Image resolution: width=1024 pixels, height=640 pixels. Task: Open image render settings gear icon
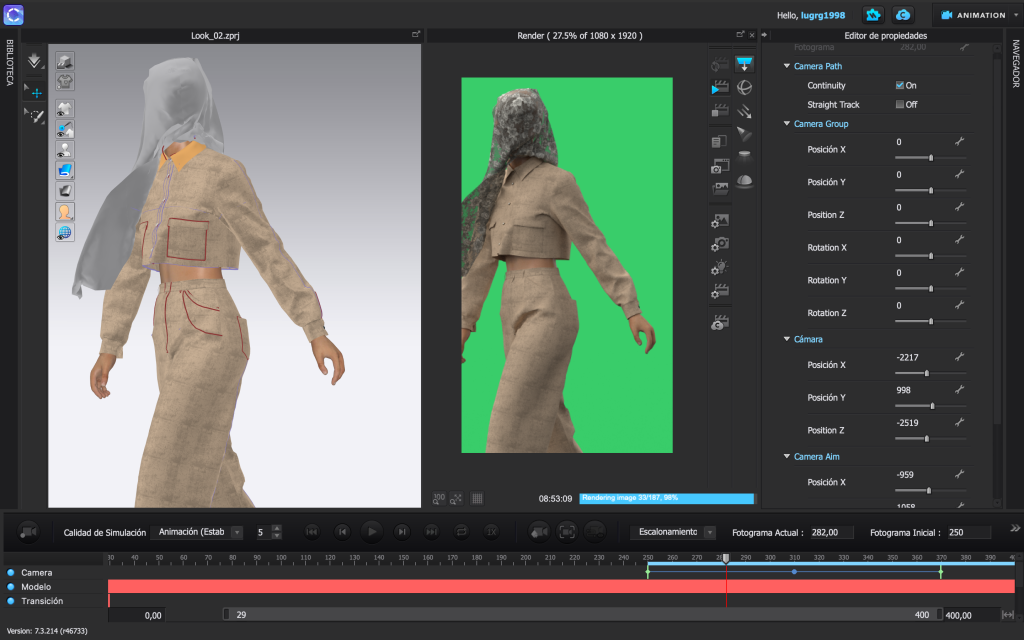point(719,221)
